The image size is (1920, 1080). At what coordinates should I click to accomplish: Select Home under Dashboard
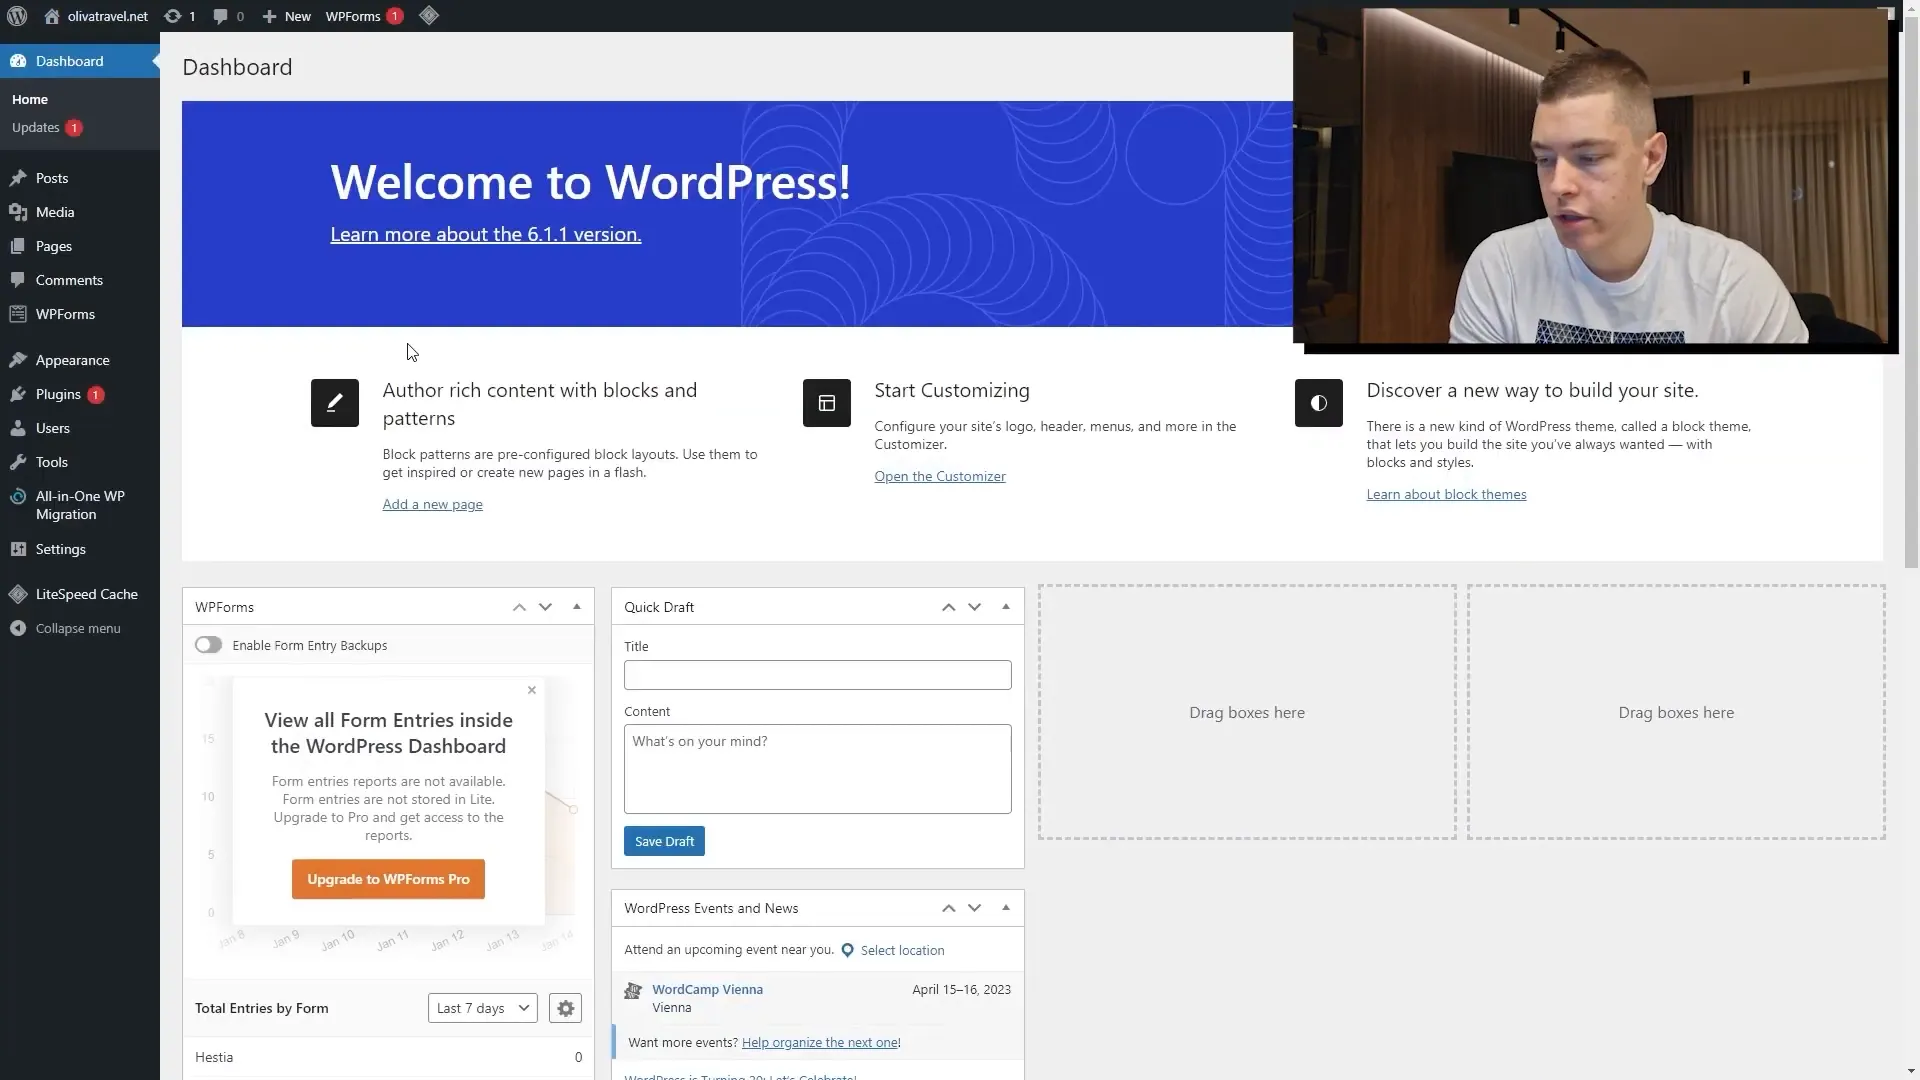tap(30, 99)
